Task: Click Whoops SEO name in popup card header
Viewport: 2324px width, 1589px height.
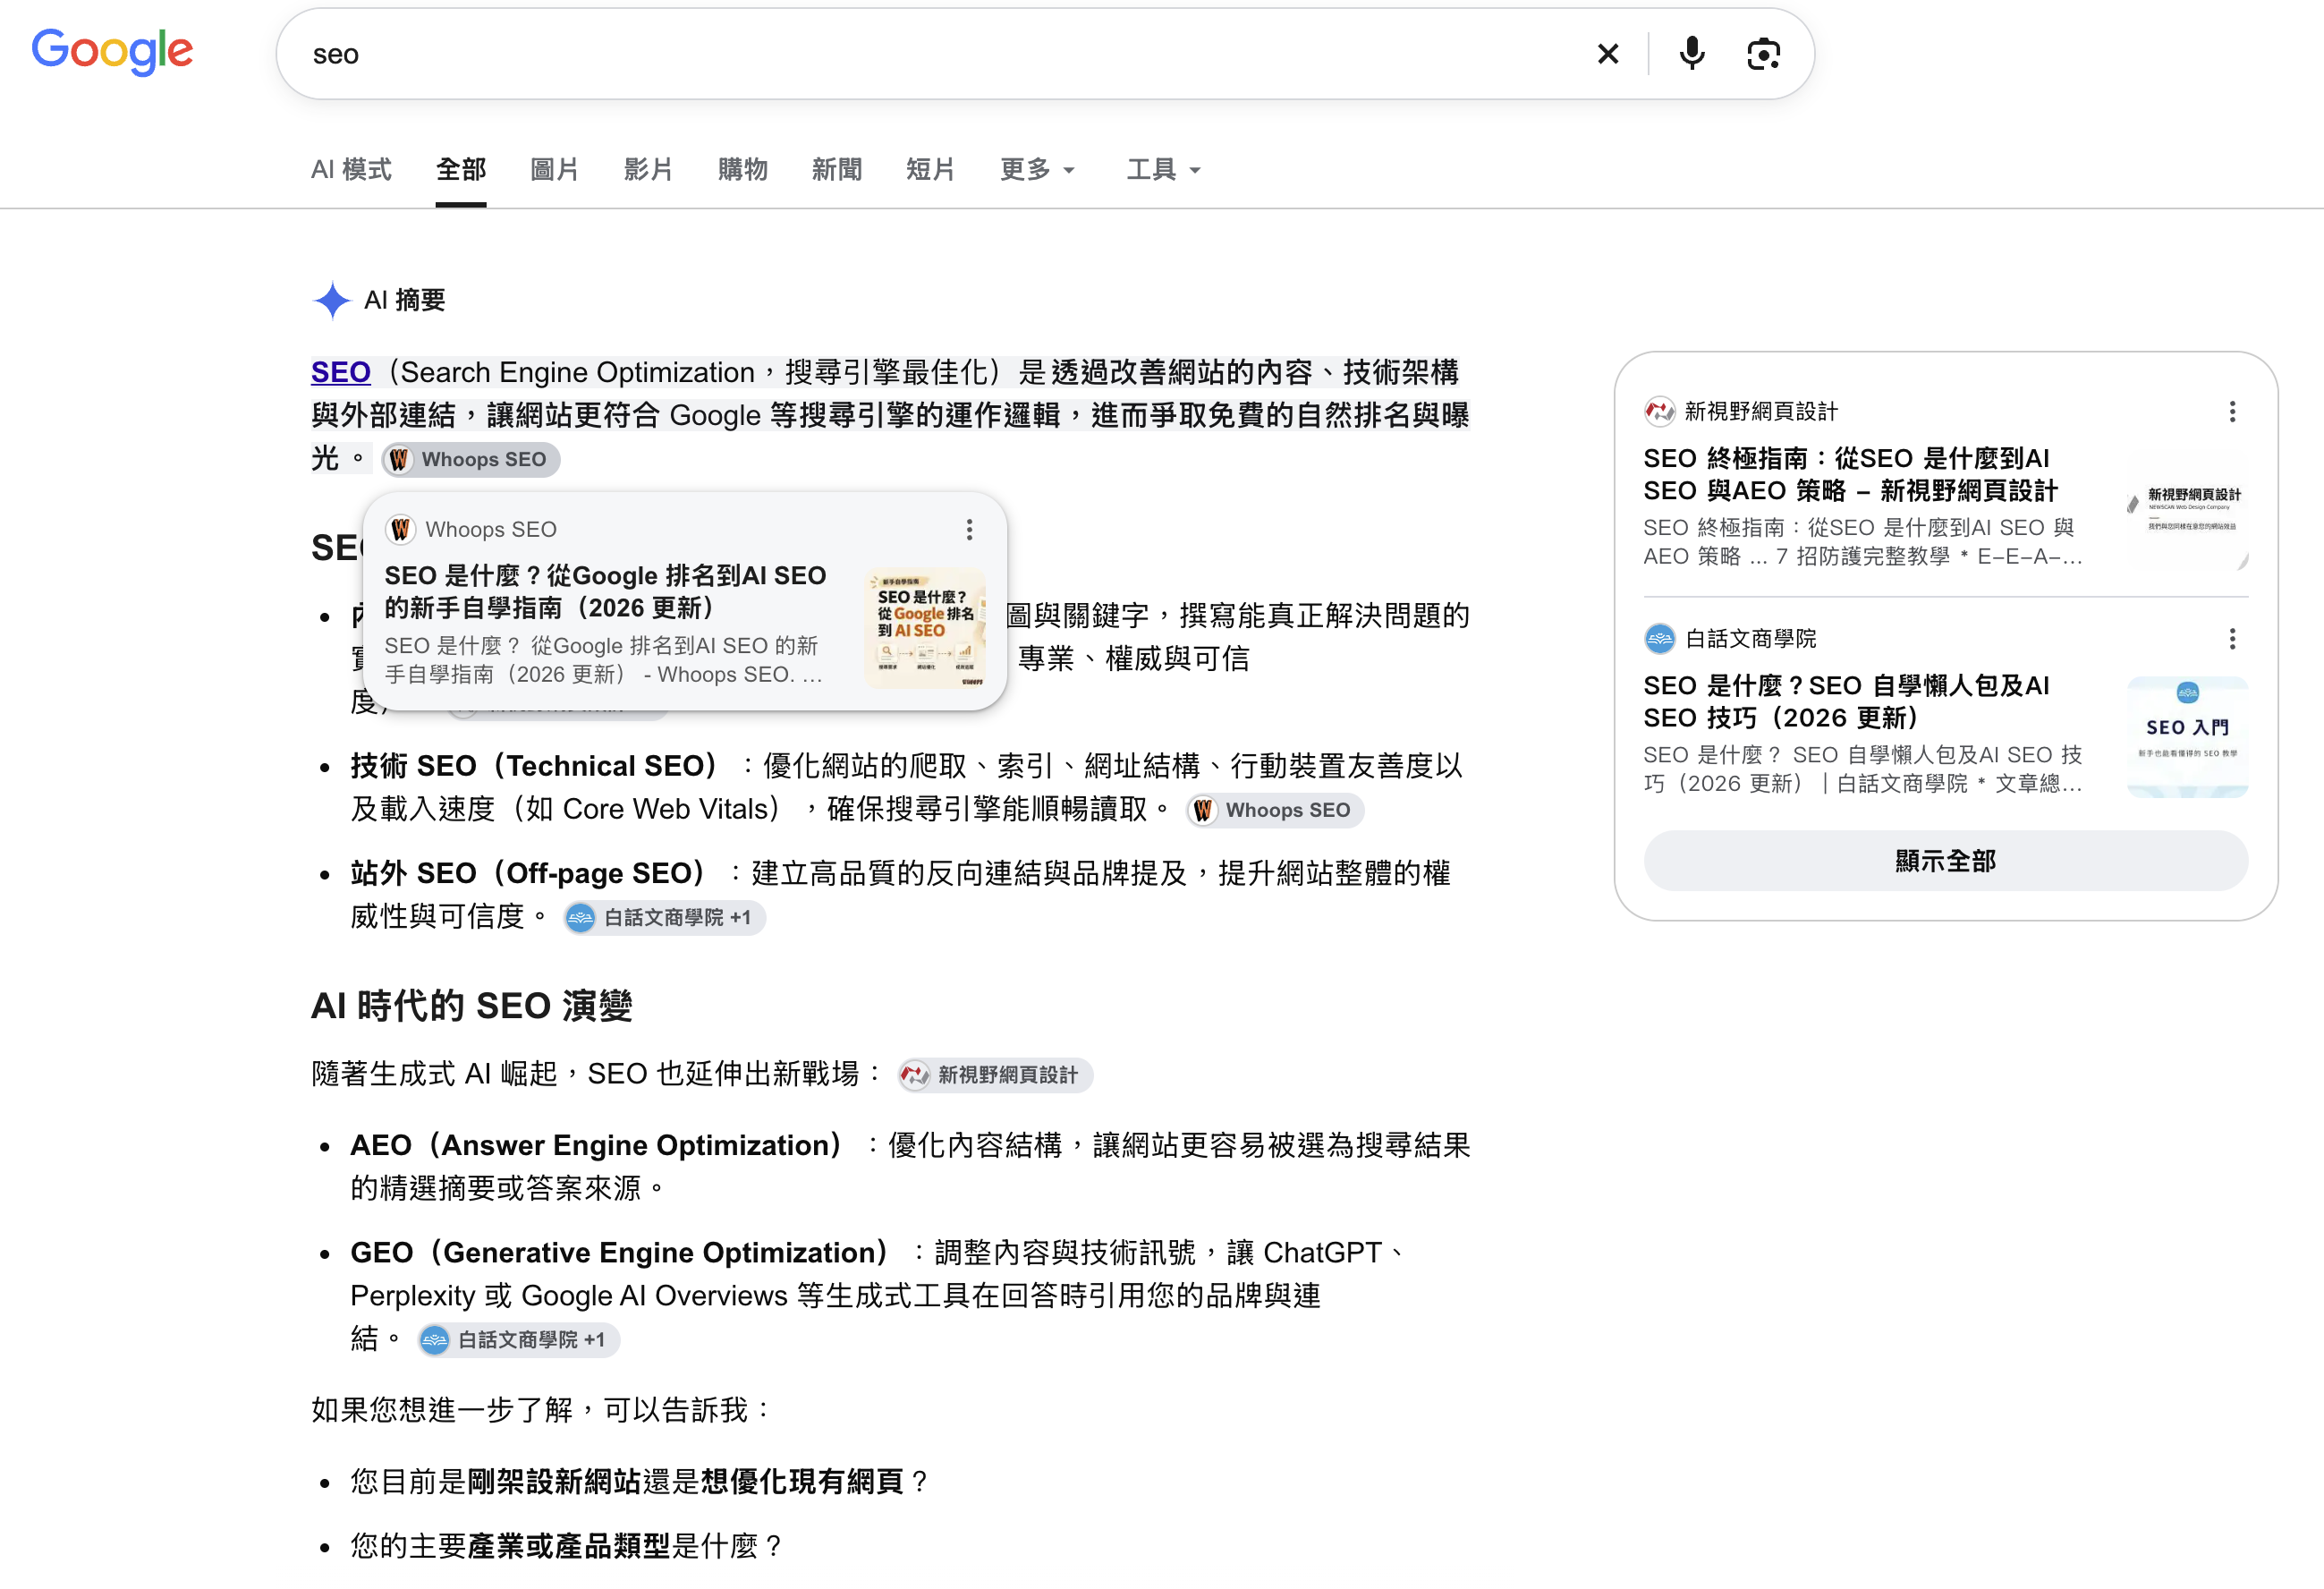Action: coord(491,529)
